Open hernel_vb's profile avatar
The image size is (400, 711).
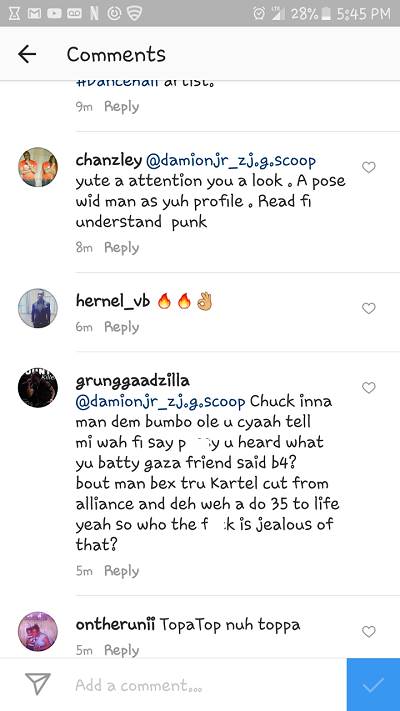(38, 308)
